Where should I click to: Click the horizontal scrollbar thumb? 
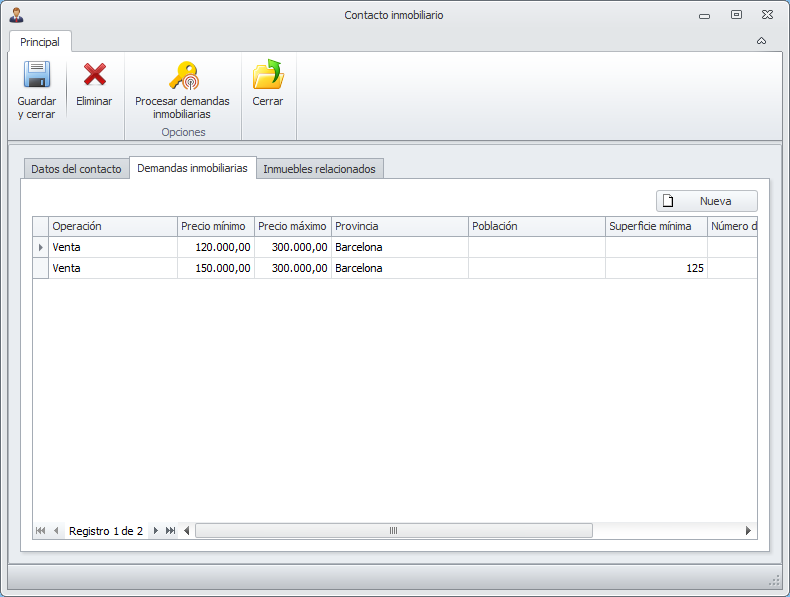394,530
